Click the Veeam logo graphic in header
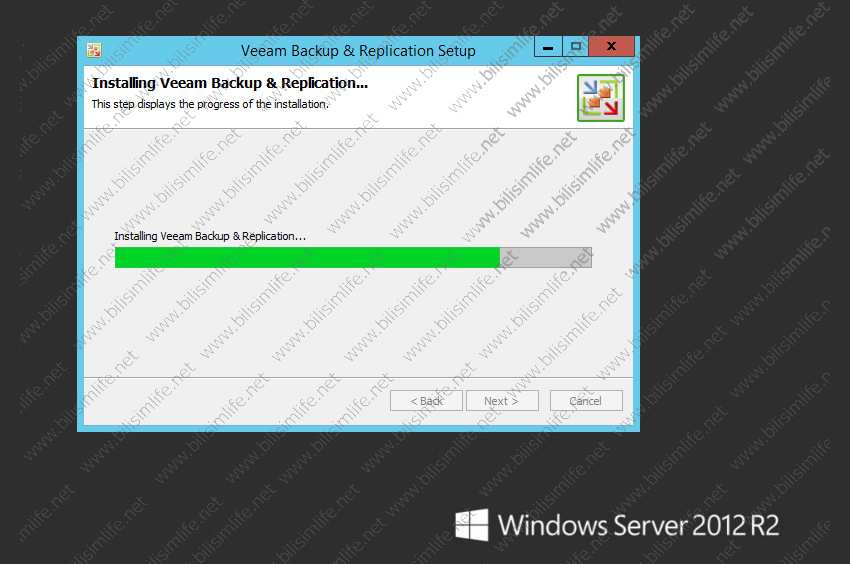The image size is (850, 564). [x=601, y=98]
